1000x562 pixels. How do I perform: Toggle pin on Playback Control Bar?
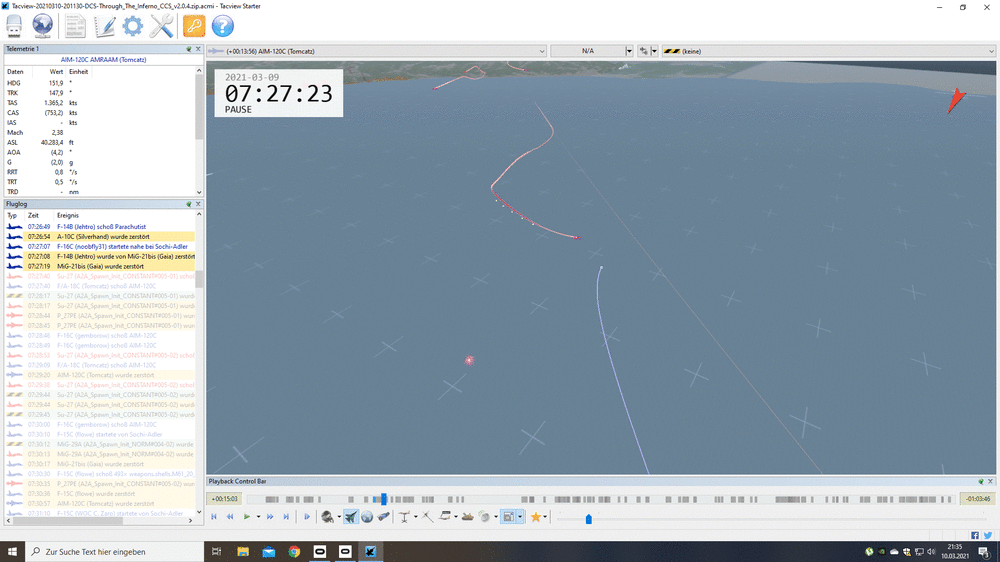pyautogui.click(x=981, y=482)
